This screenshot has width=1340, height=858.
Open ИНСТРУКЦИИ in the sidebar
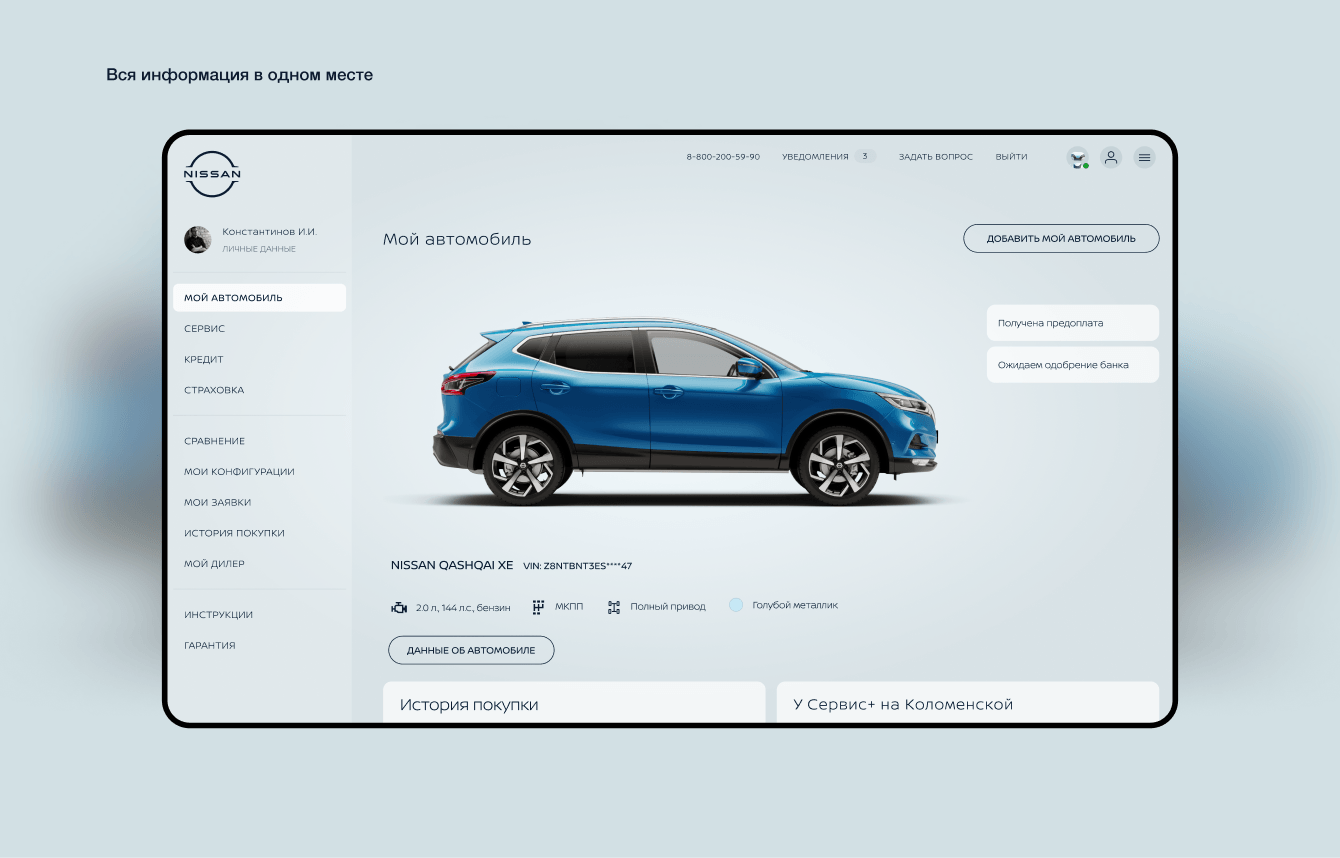pos(218,615)
